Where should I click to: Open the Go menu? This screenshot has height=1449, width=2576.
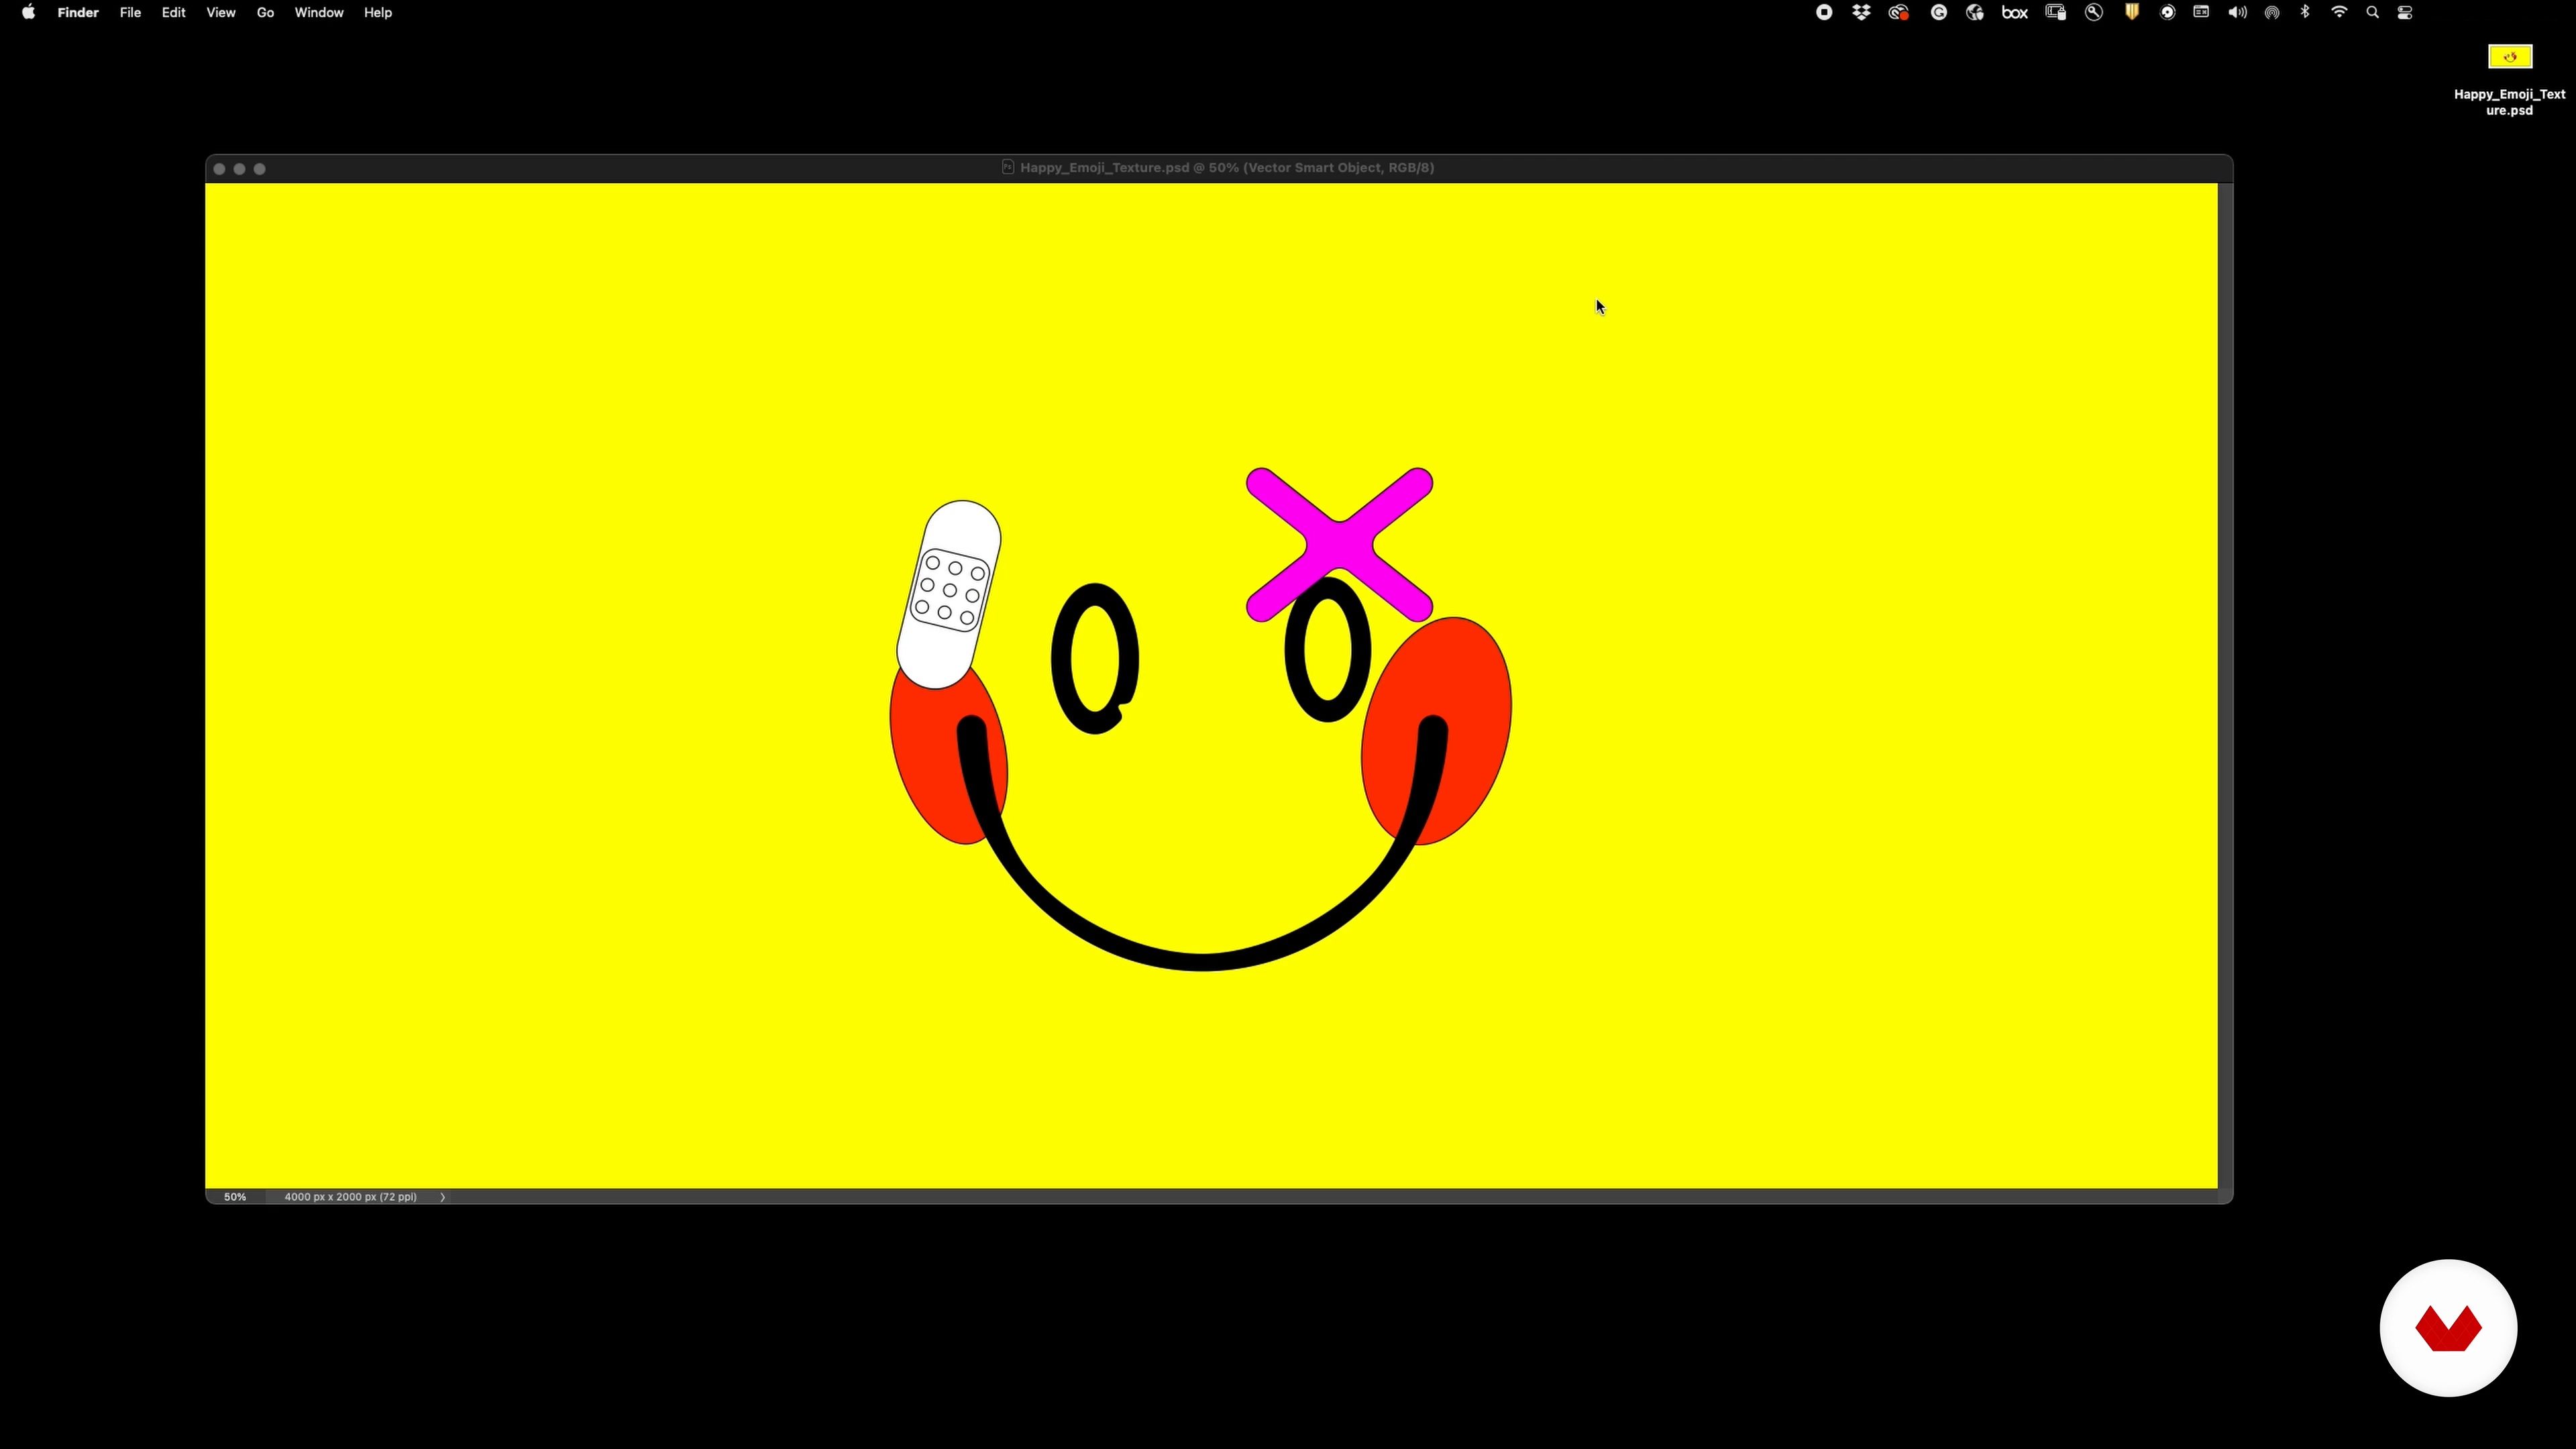265,13
